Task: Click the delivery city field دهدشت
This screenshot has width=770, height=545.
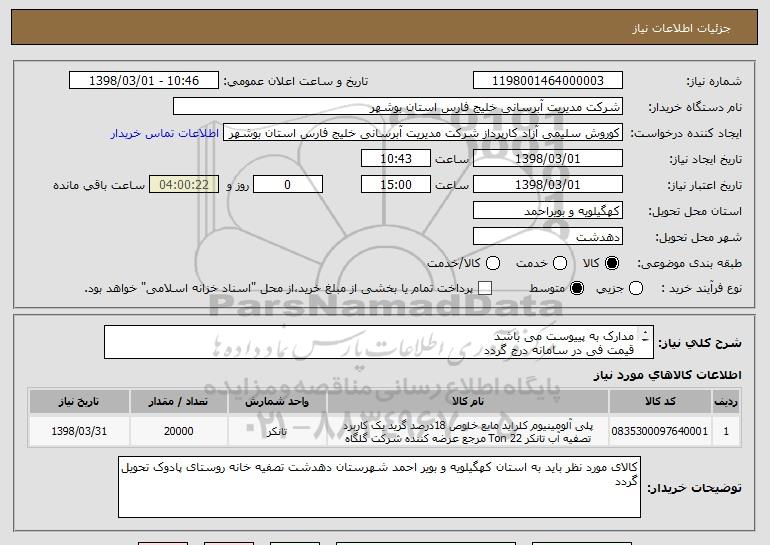Action: click(548, 237)
